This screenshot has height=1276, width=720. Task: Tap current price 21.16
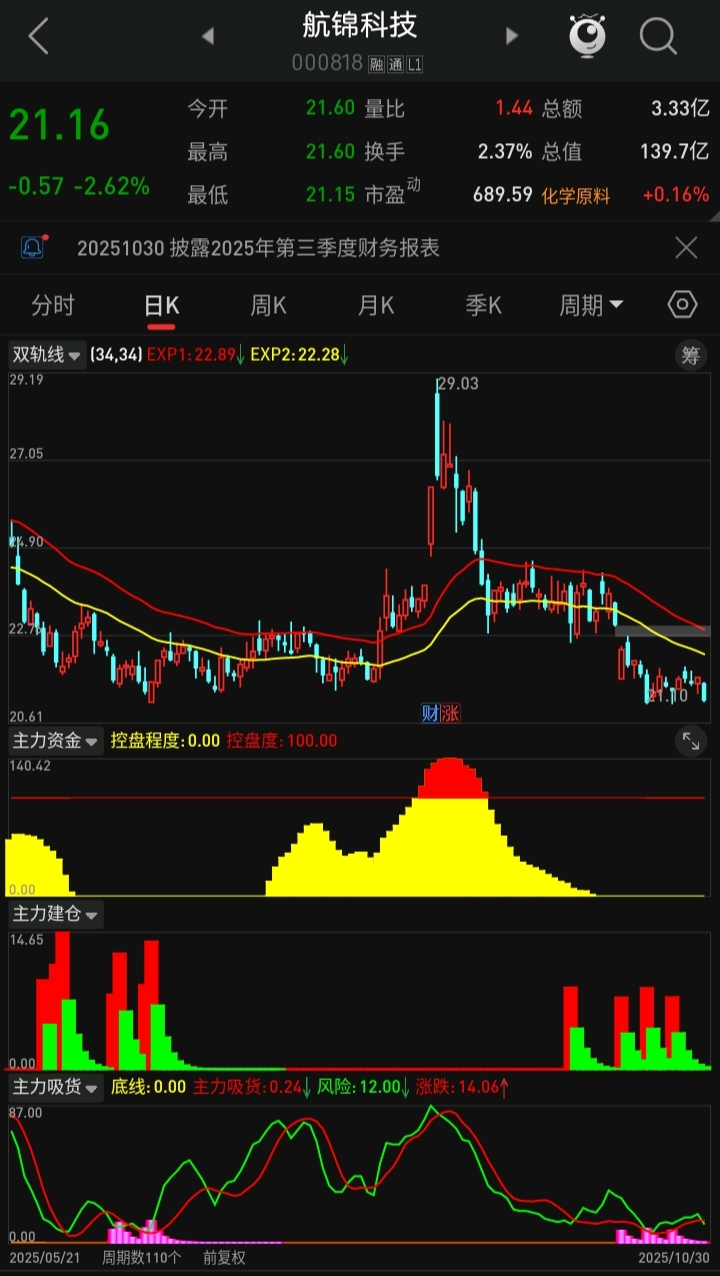pyautogui.click(x=59, y=126)
